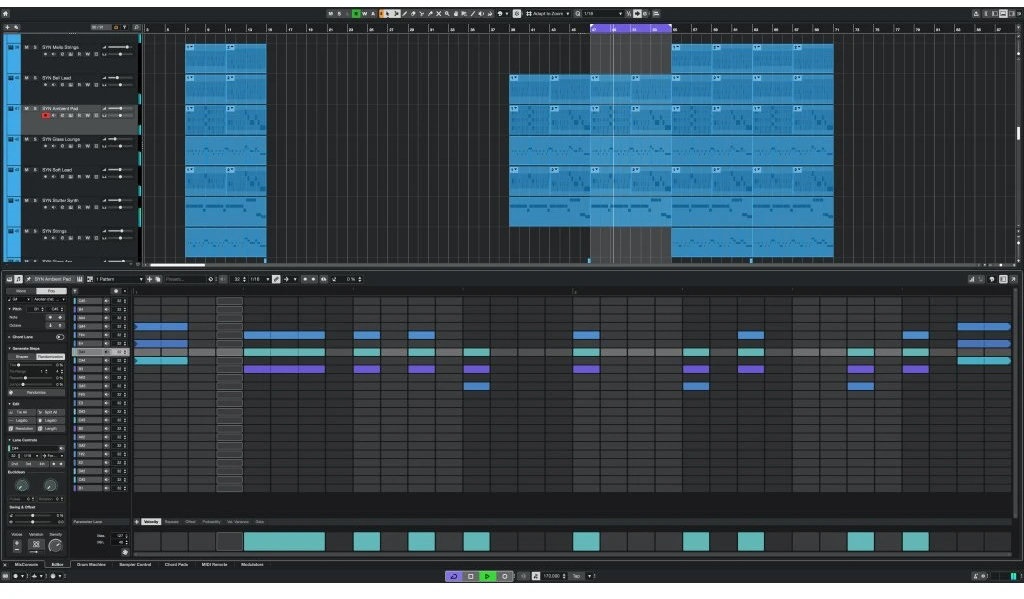Click the Length button in the Edit section
This screenshot has width=1024, height=599.
coord(51,429)
